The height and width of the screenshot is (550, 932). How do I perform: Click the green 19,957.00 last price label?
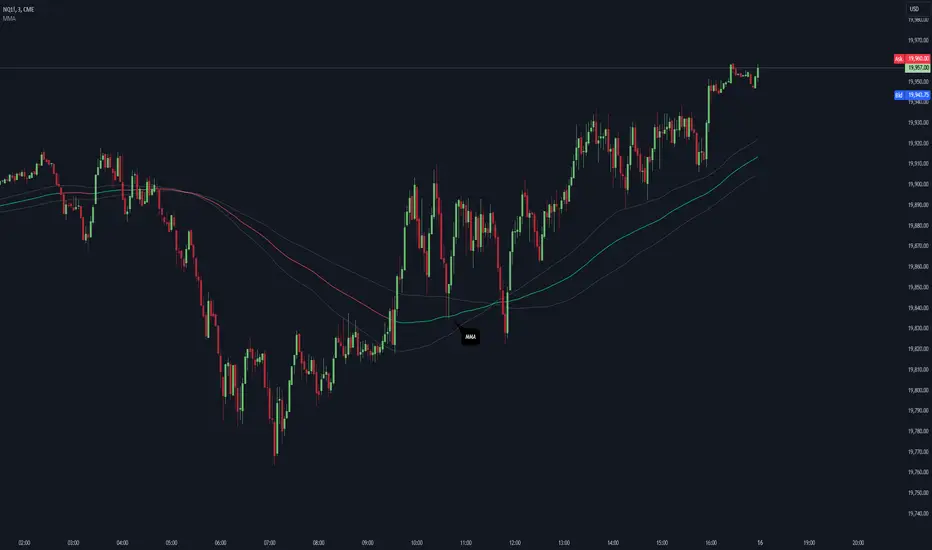917,67
